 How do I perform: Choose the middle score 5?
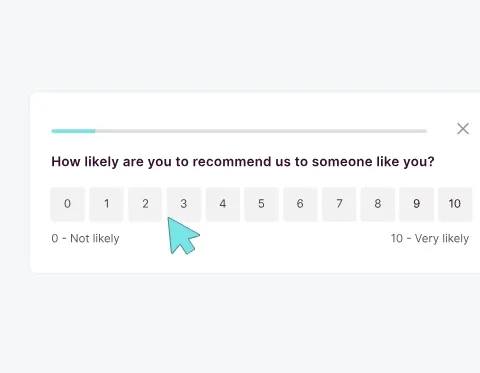[x=261, y=204]
